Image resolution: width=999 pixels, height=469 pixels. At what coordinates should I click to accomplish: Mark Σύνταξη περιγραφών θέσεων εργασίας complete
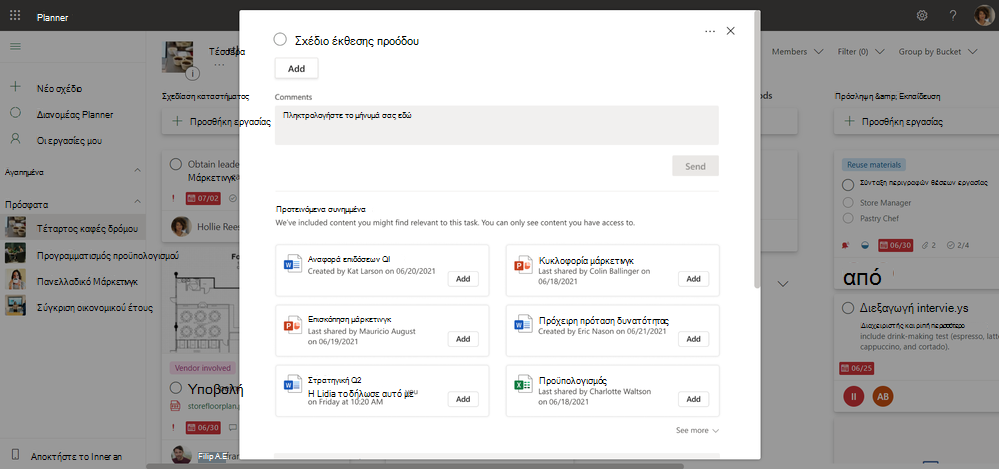(x=848, y=185)
